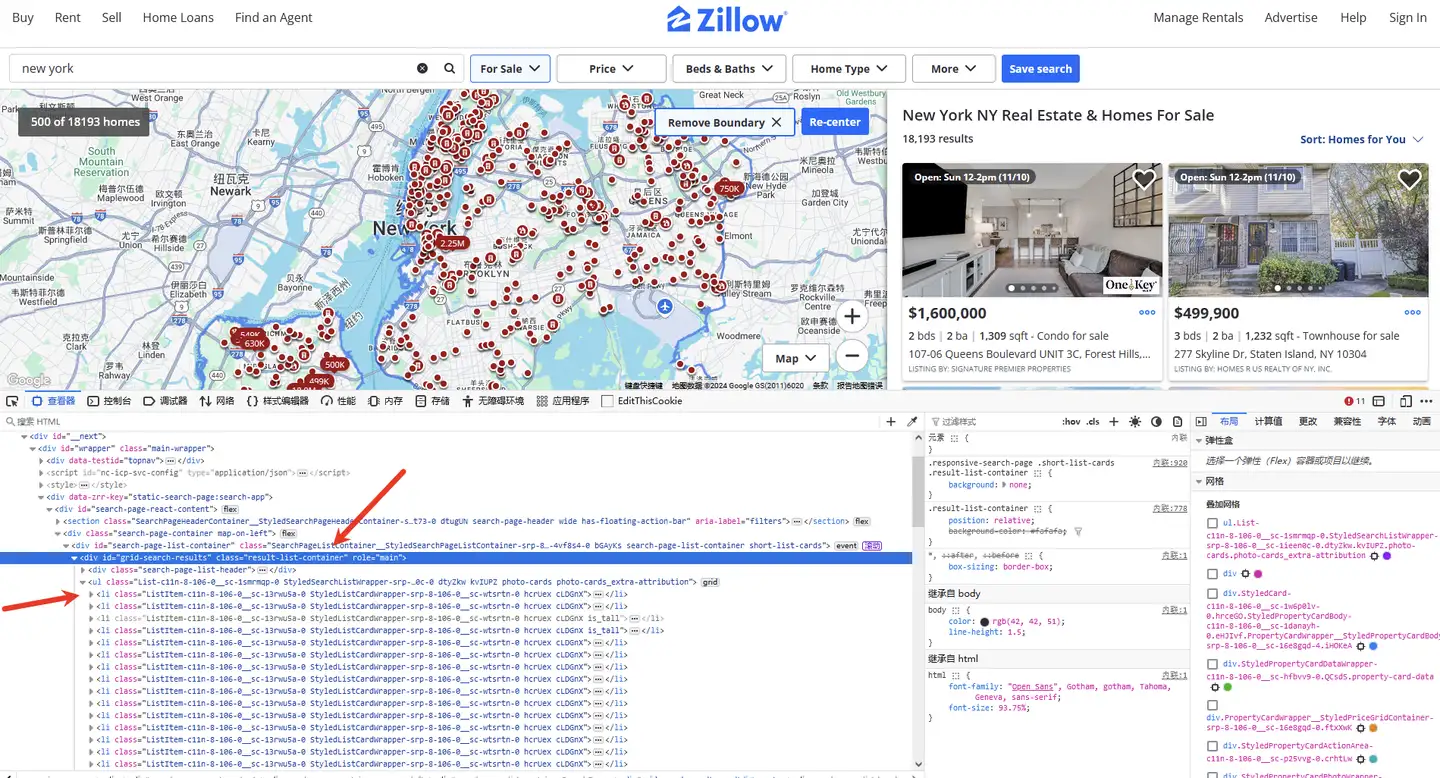Image resolution: width=1440 pixels, height=778 pixels.
Task: Open the Debugger (调试器) tab
Action: point(165,401)
